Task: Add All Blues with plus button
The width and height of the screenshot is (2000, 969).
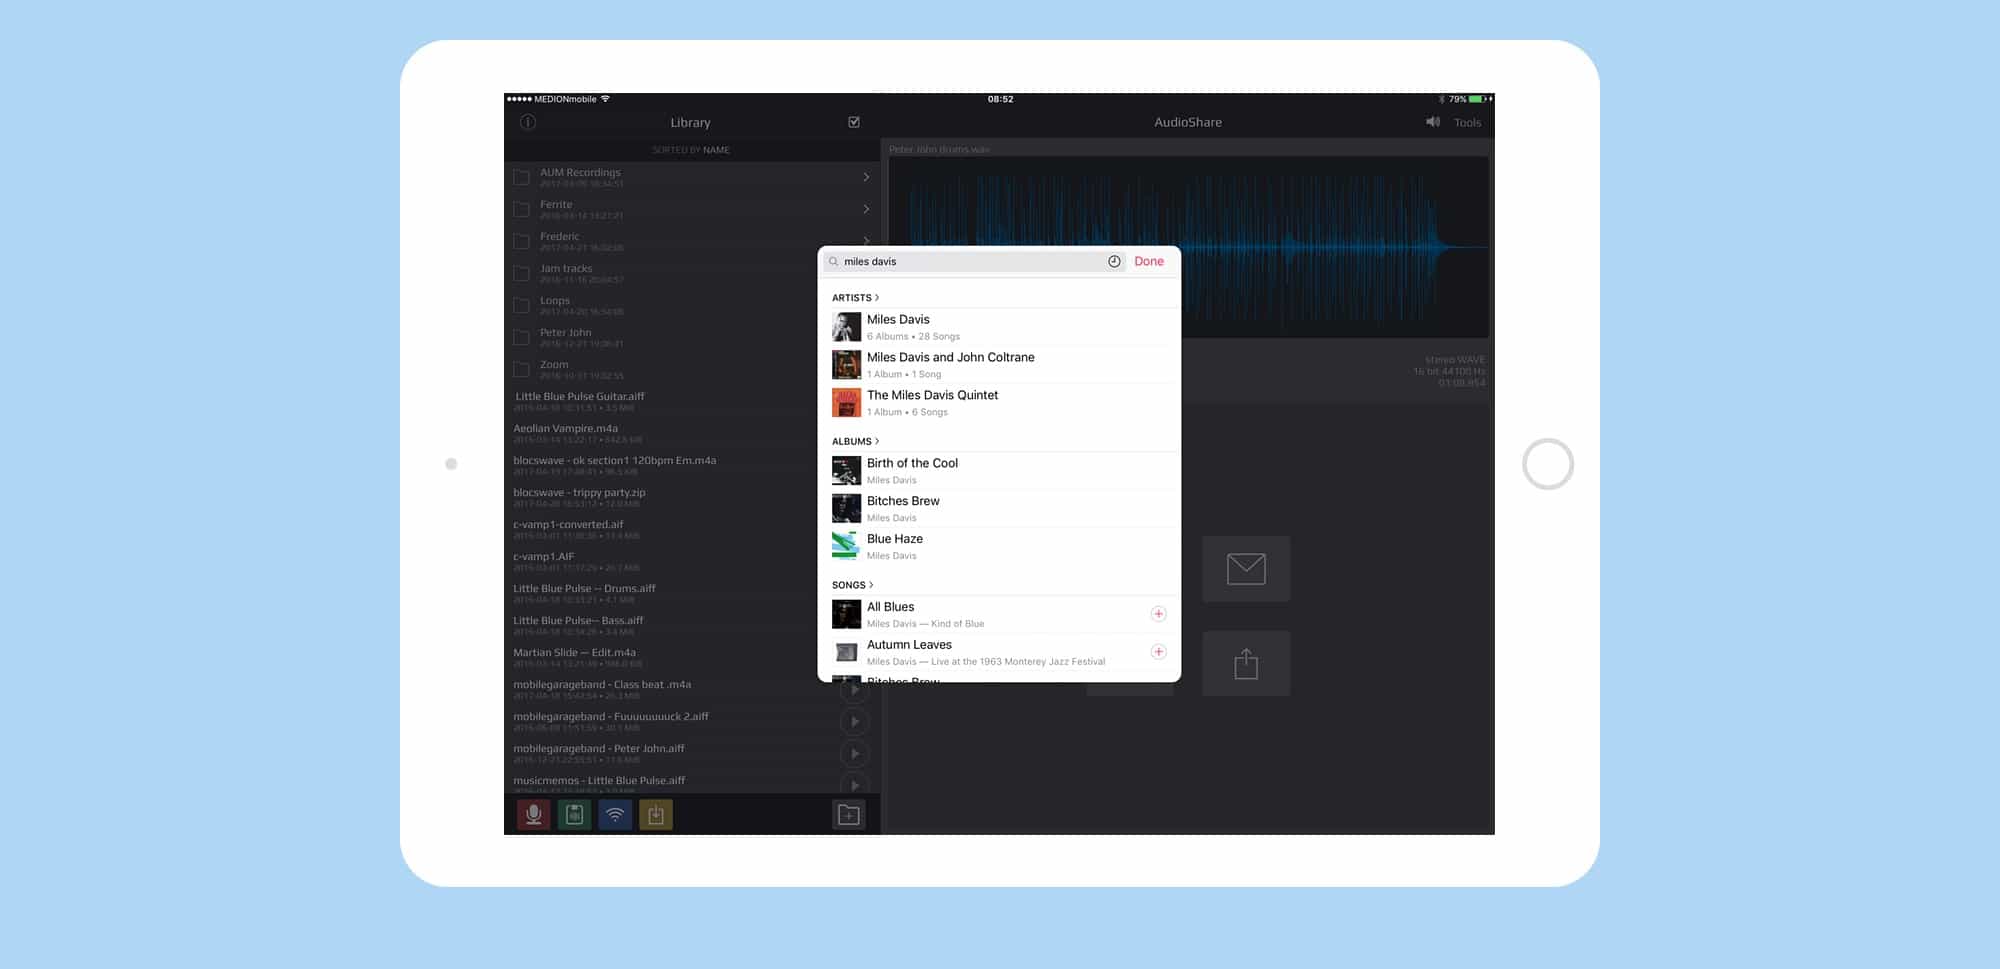Action: pyautogui.click(x=1158, y=614)
